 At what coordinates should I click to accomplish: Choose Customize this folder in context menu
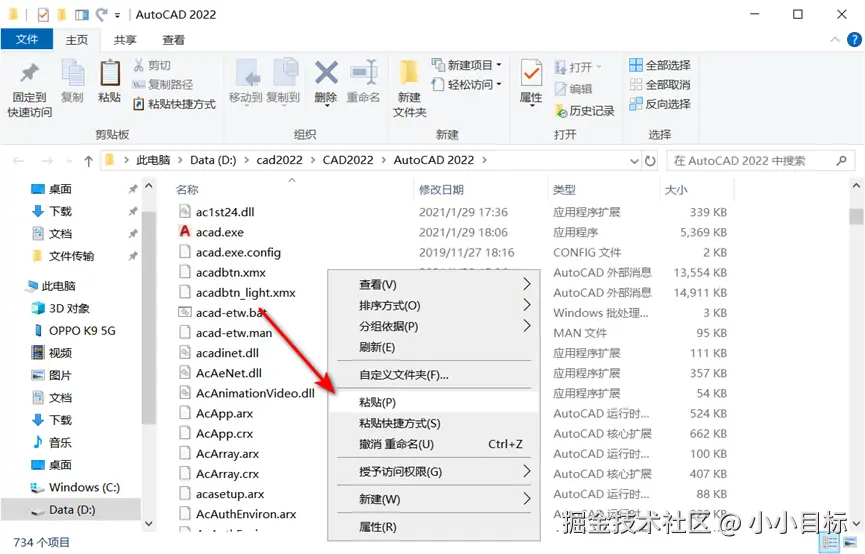coord(434,375)
